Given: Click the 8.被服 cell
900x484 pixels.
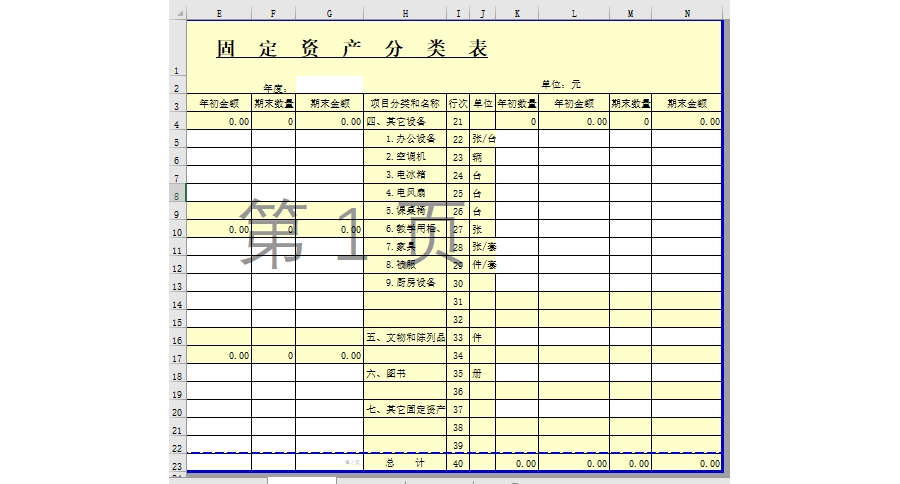Looking at the screenshot, I should click(405, 265).
